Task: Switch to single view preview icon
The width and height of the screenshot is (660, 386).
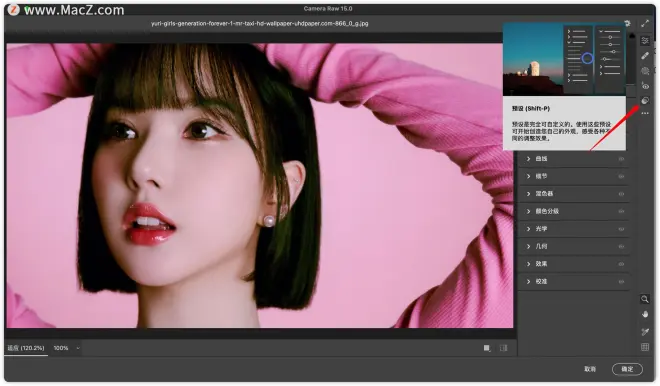Action: tap(487, 348)
